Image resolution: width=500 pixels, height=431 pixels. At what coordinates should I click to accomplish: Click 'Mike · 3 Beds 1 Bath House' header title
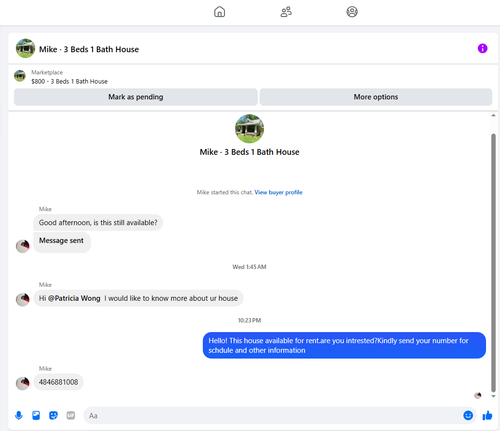pos(89,49)
